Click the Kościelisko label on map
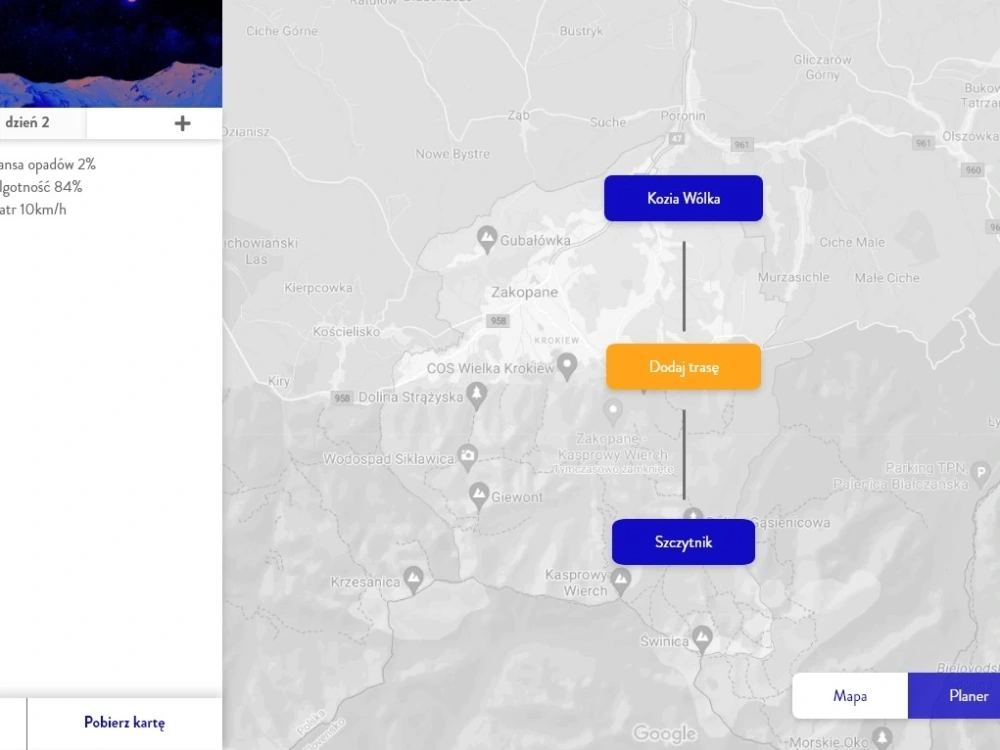Image resolution: width=1000 pixels, height=750 pixels. click(x=346, y=332)
